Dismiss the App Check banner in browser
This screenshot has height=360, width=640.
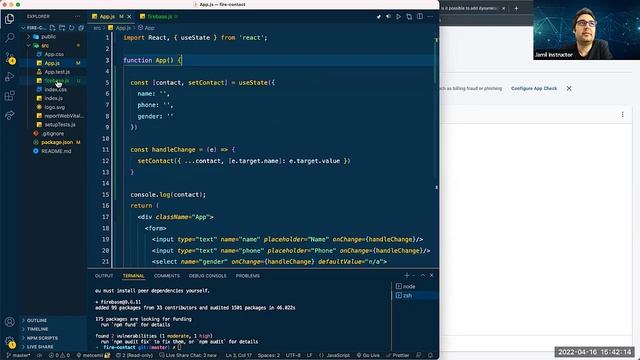click(569, 88)
